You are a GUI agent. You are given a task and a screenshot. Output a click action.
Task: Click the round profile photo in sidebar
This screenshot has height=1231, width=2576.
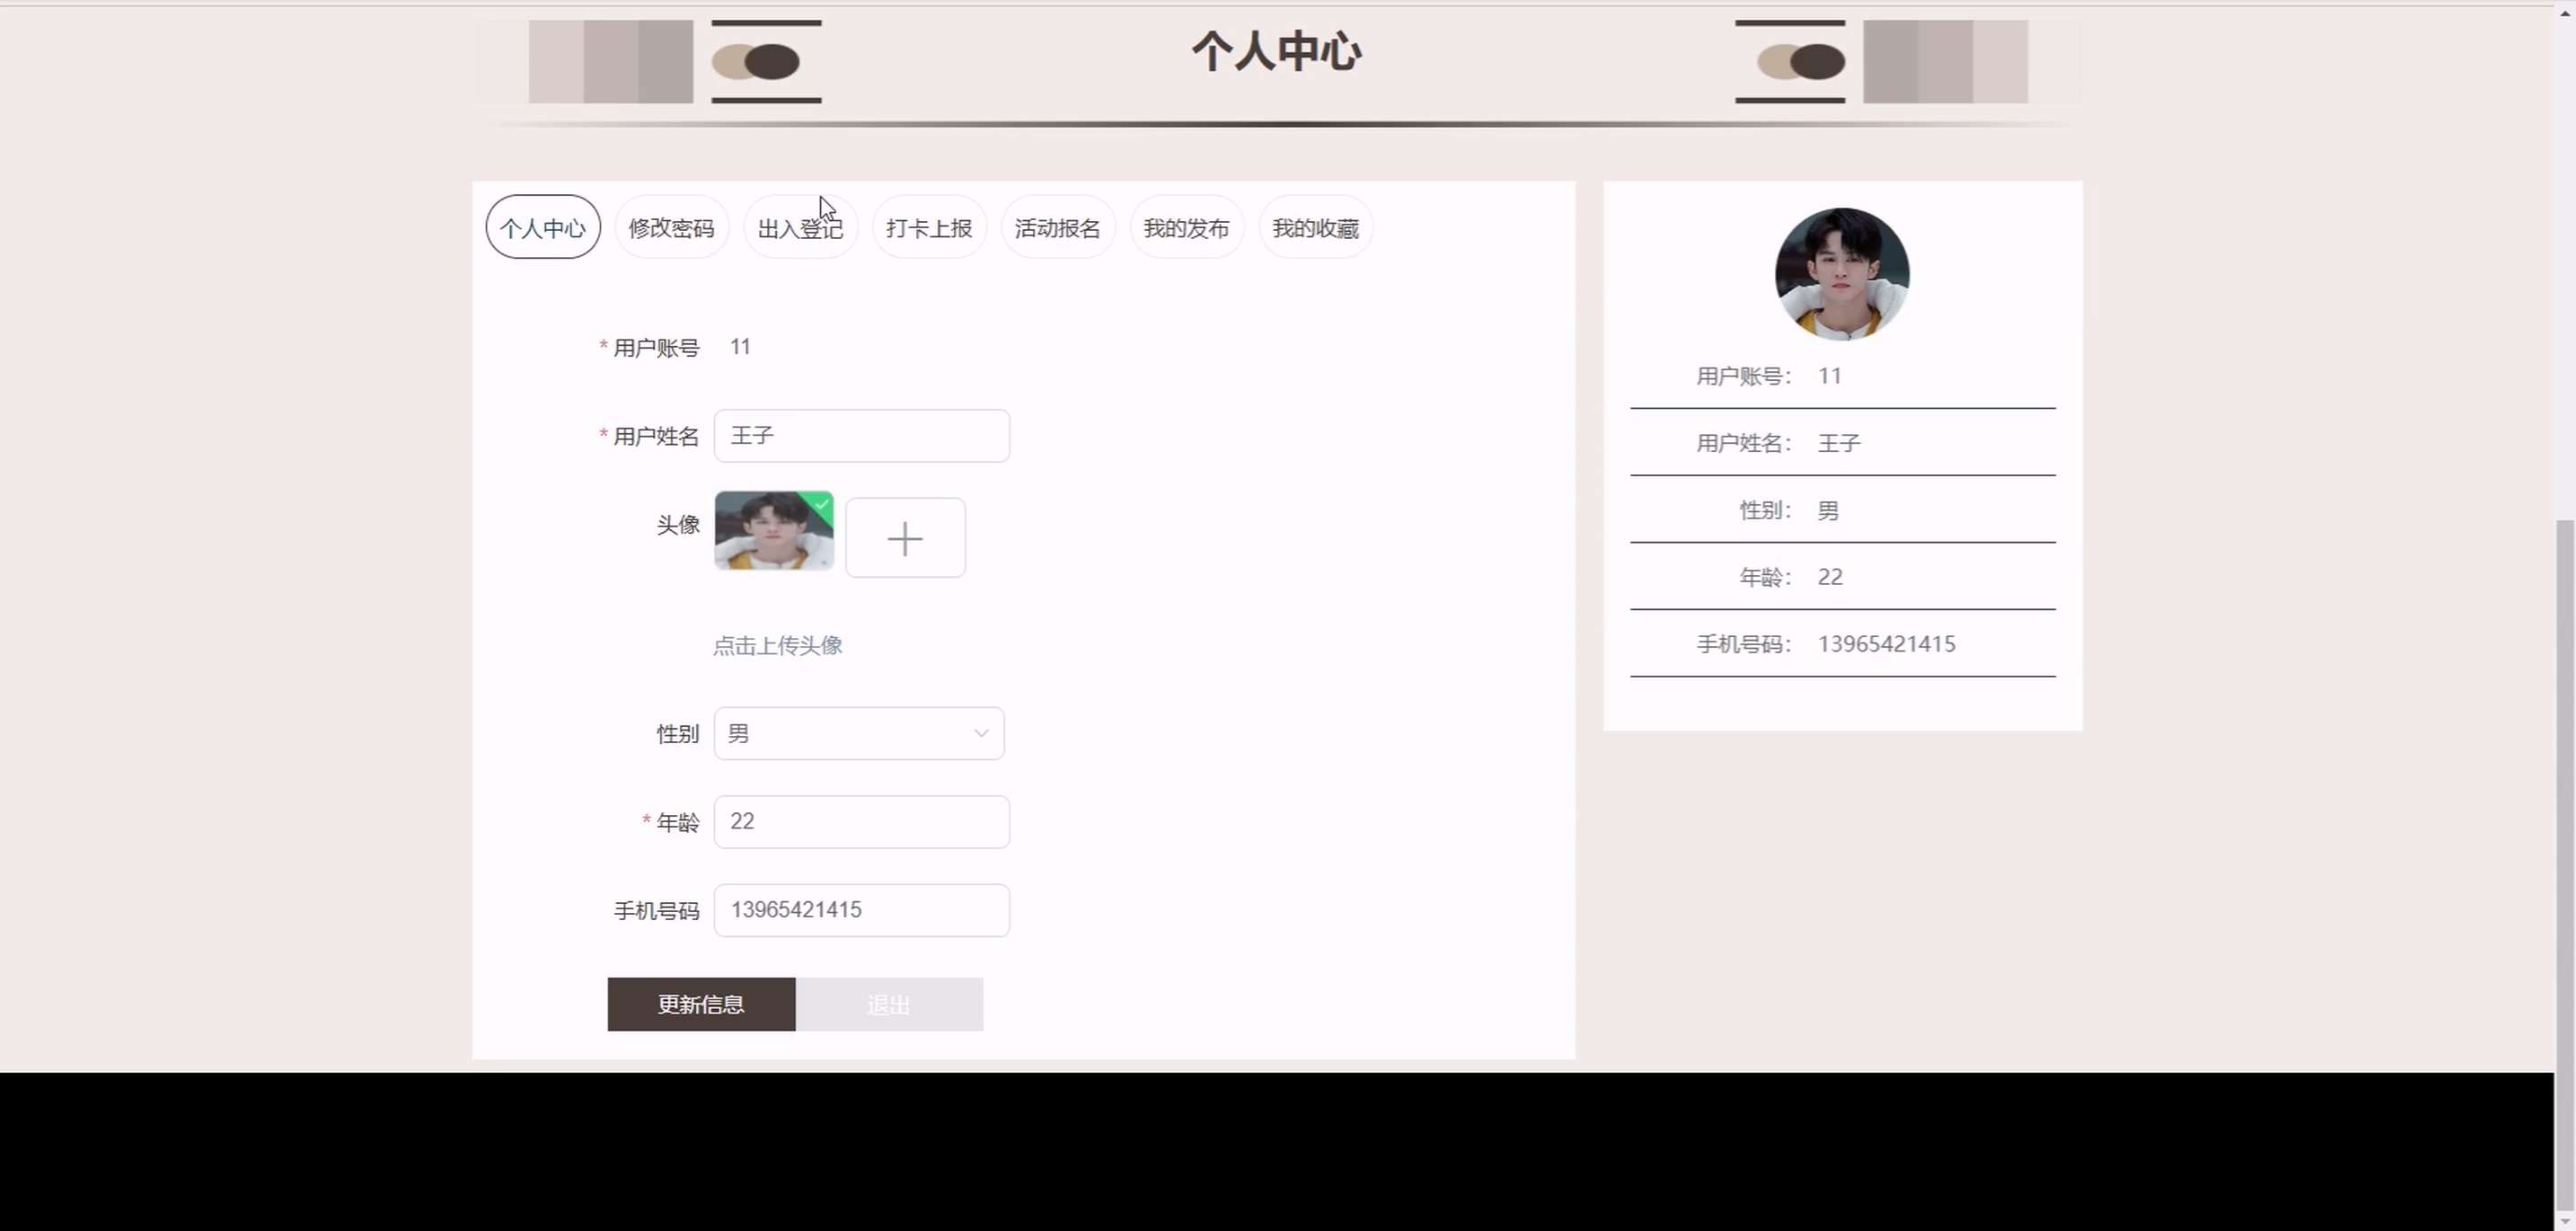(1841, 274)
